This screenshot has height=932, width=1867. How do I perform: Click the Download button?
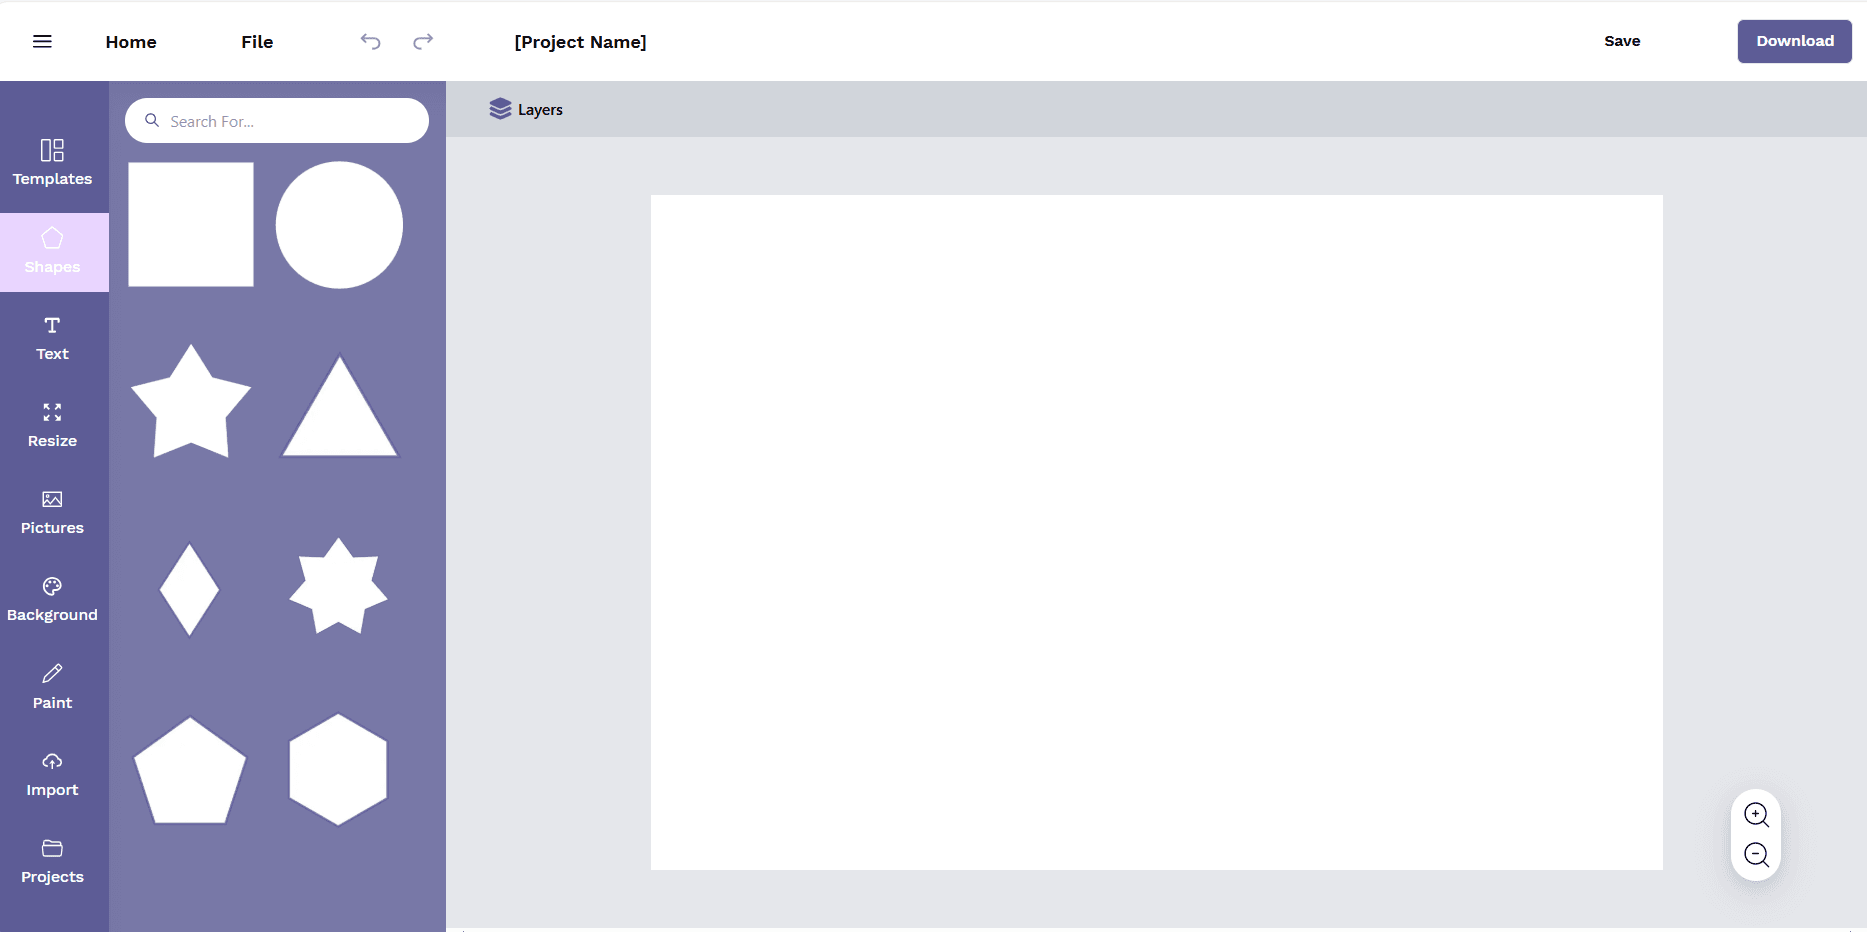1795,41
